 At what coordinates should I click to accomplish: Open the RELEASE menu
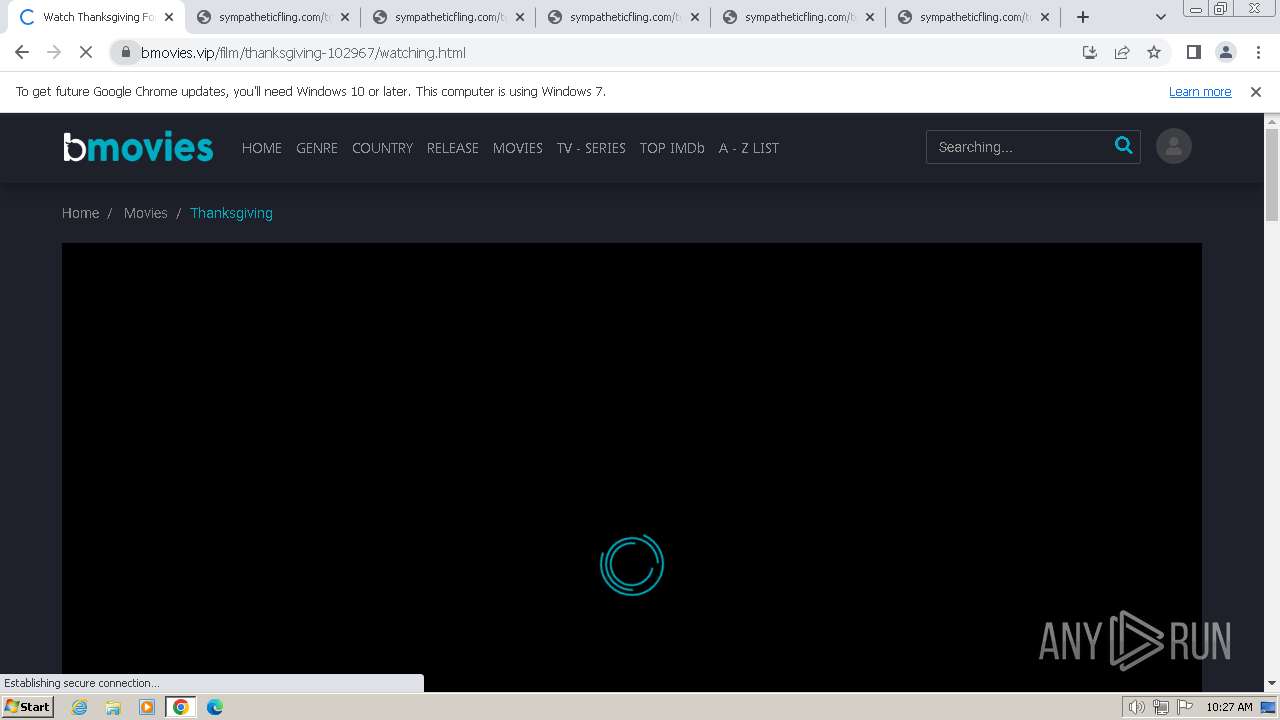tap(453, 148)
